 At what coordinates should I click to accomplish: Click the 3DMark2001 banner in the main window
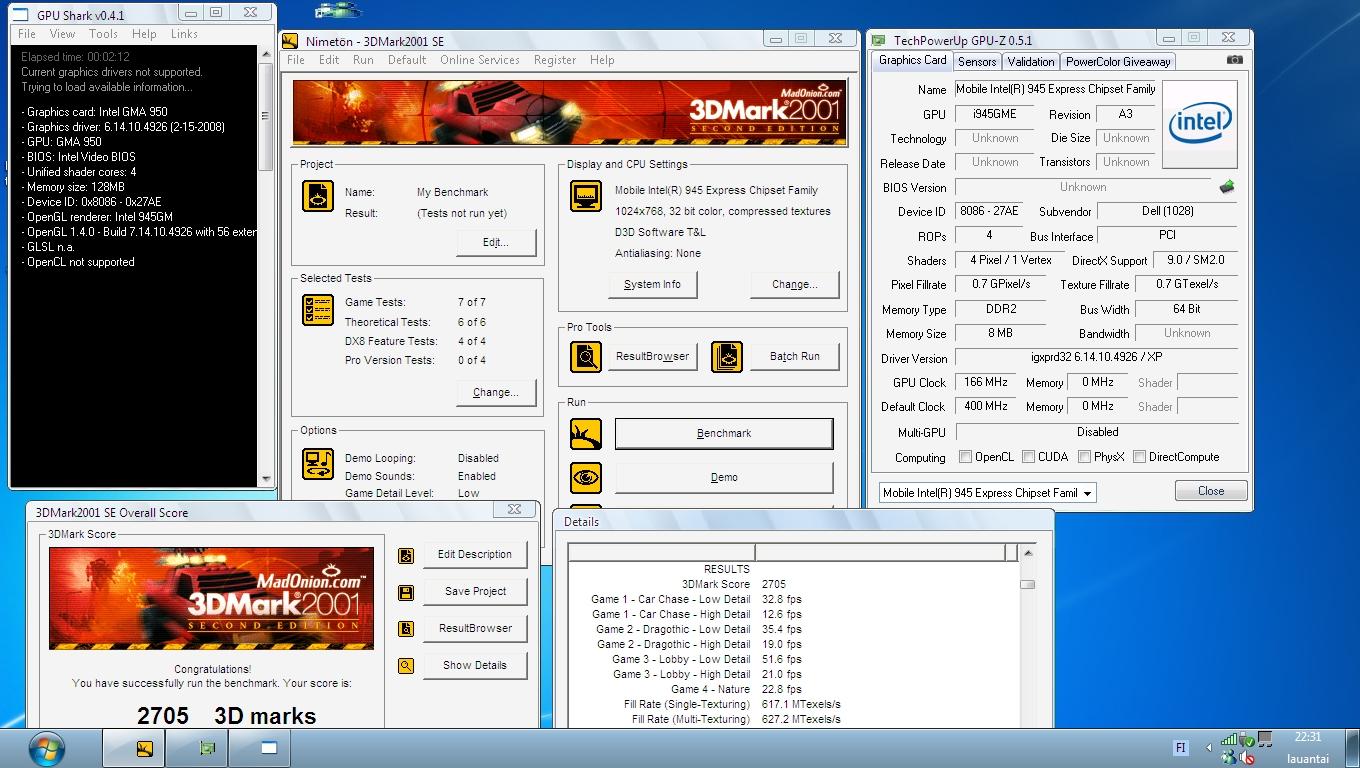569,113
